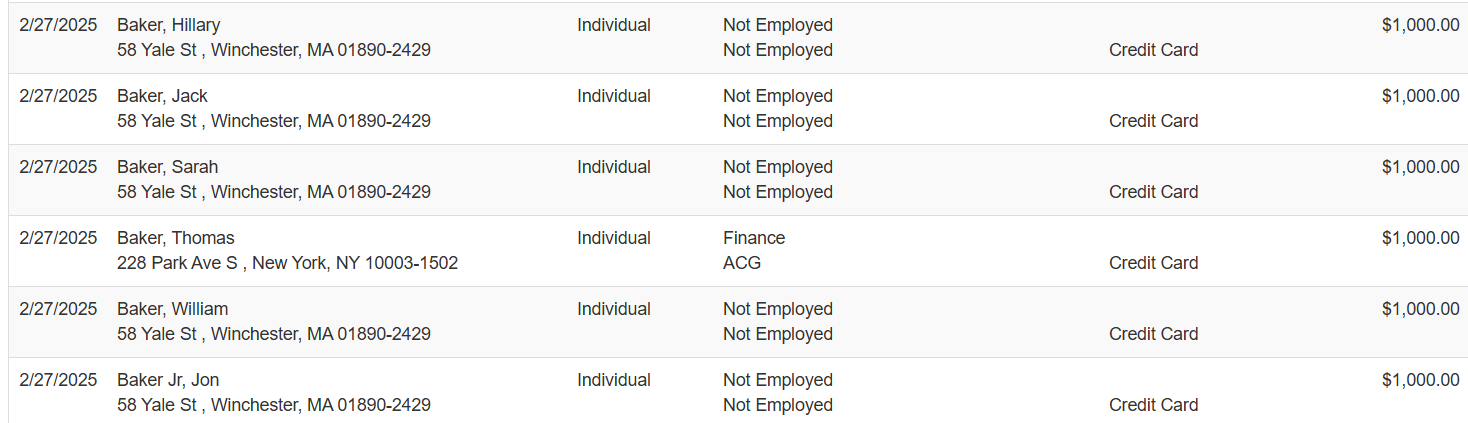The image size is (1468, 423).
Task: Click the date in Sarah Baker's row
Action: click(58, 167)
